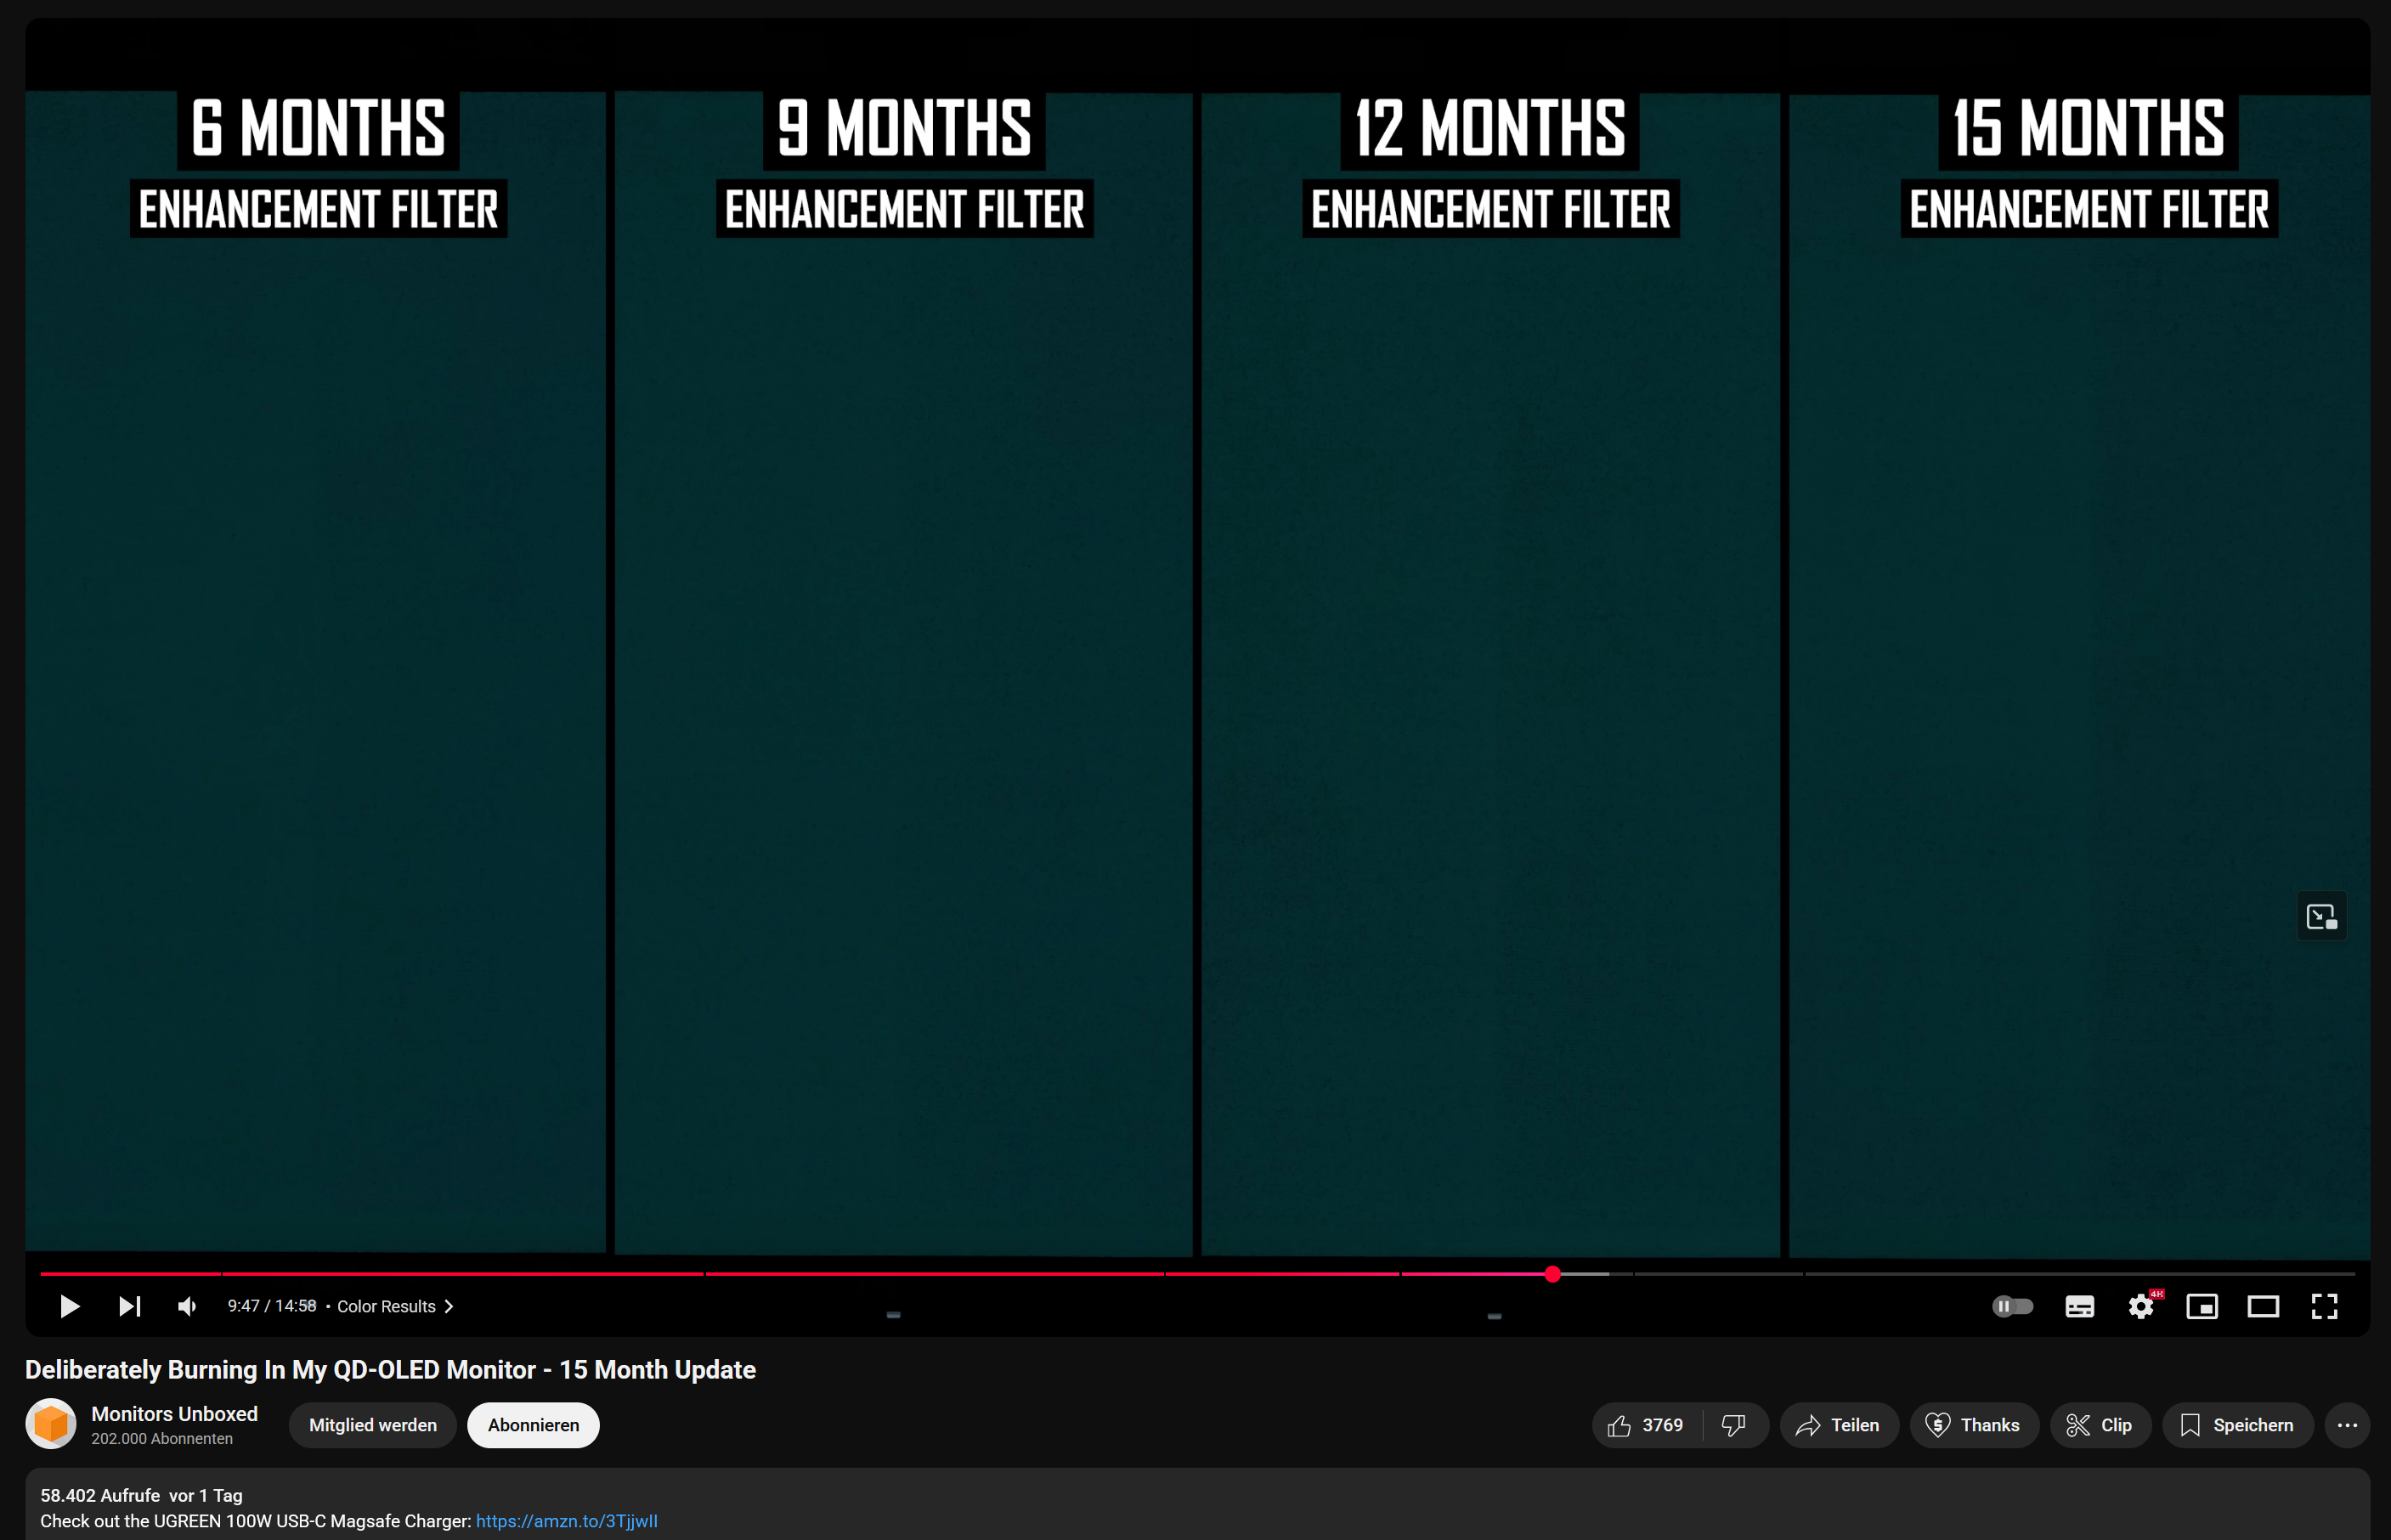Image resolution: width=2391 pixels, height=1540 pixels.
Task: Enter fullscreen mode
Action: point(2324,1306)
